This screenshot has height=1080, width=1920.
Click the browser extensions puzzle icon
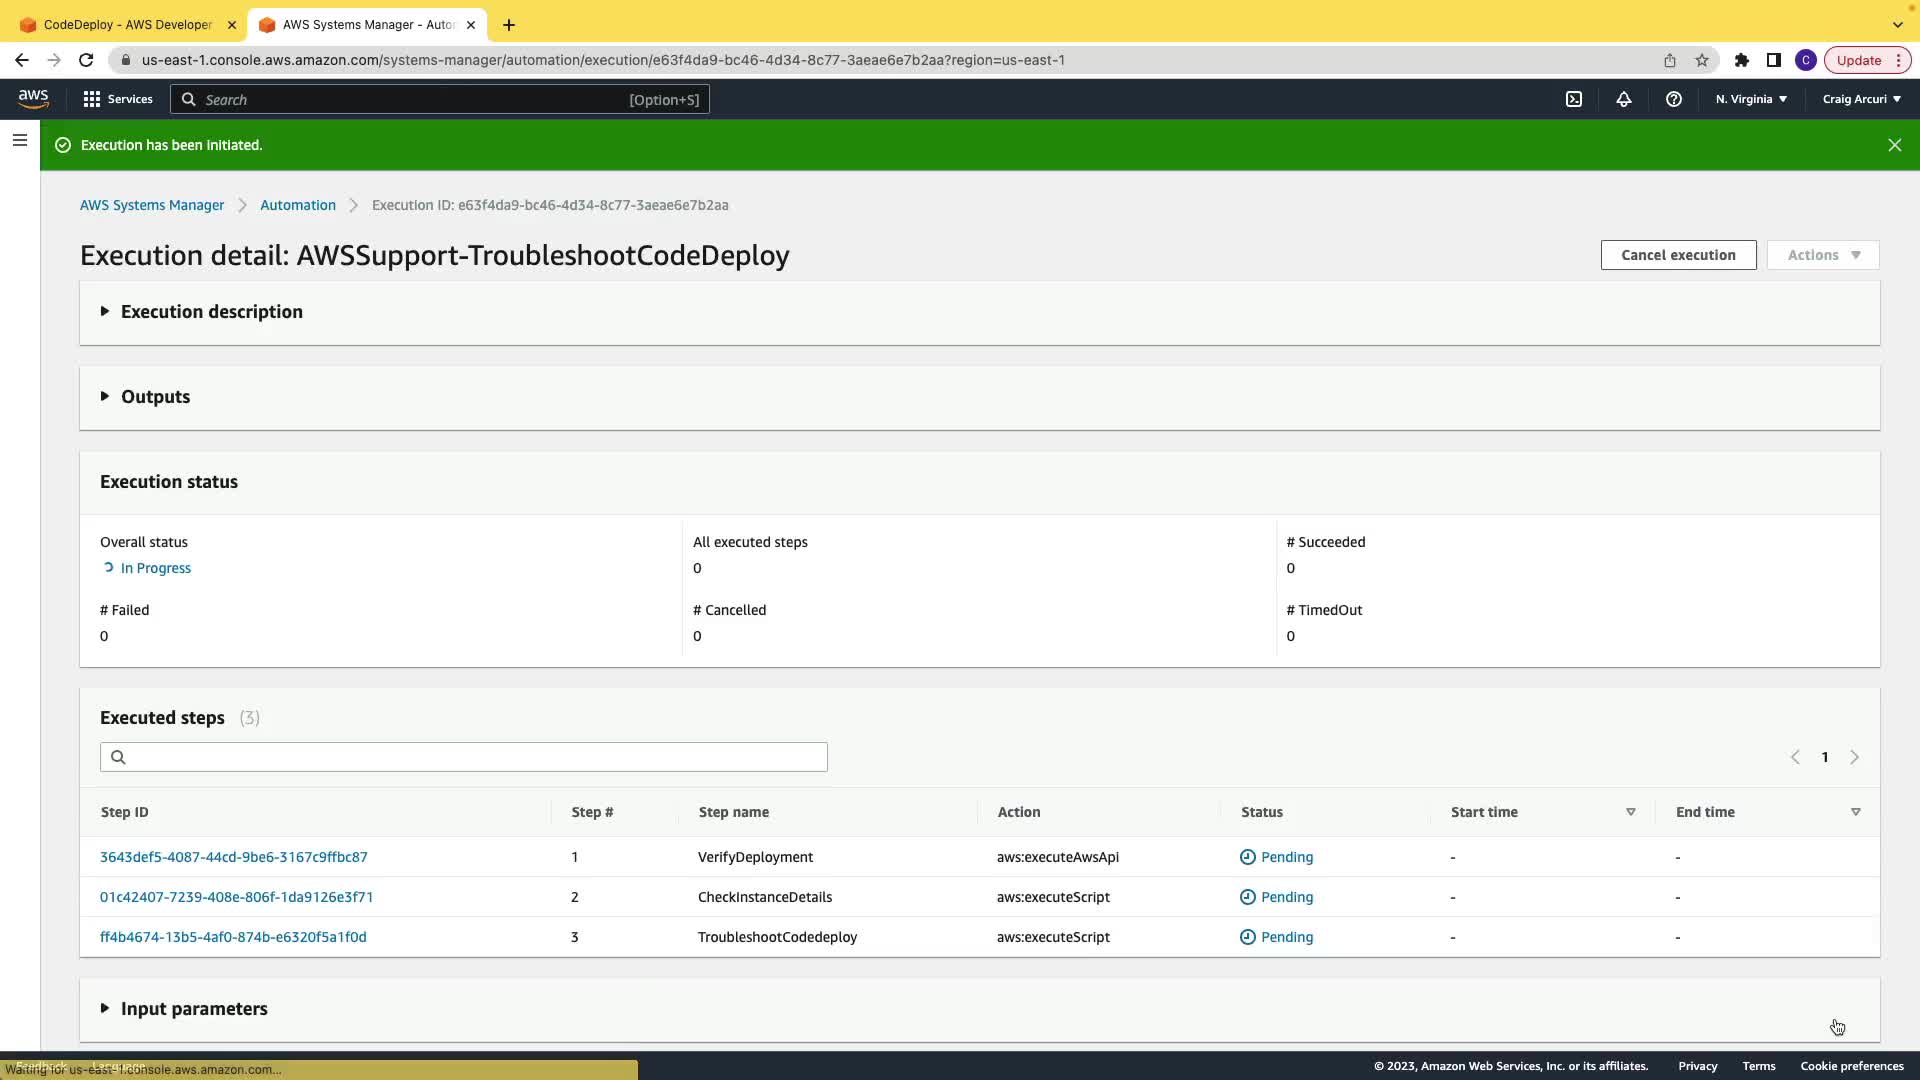1741,60
